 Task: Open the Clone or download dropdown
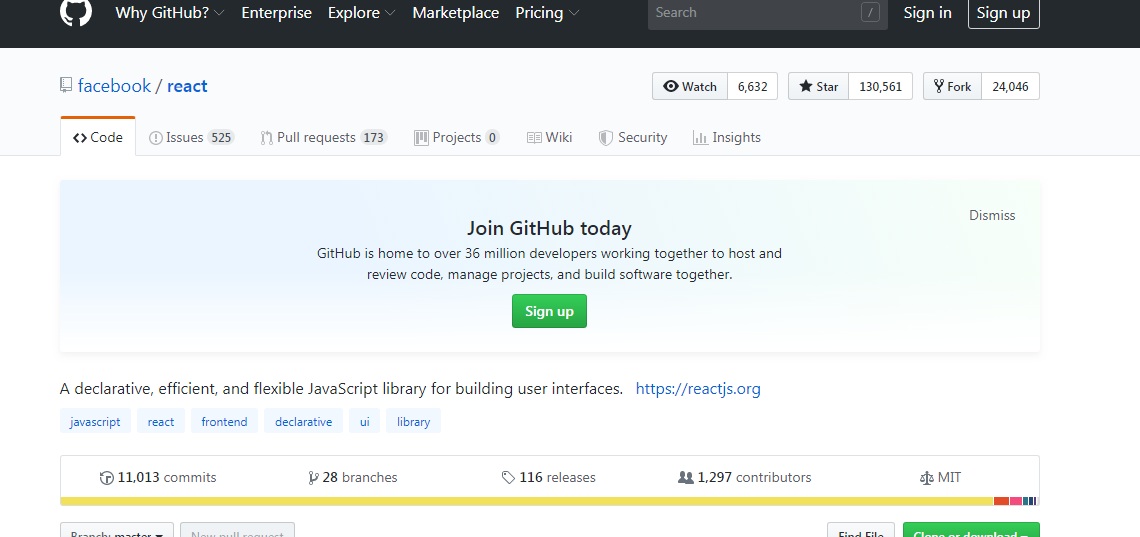click(971, 530)
